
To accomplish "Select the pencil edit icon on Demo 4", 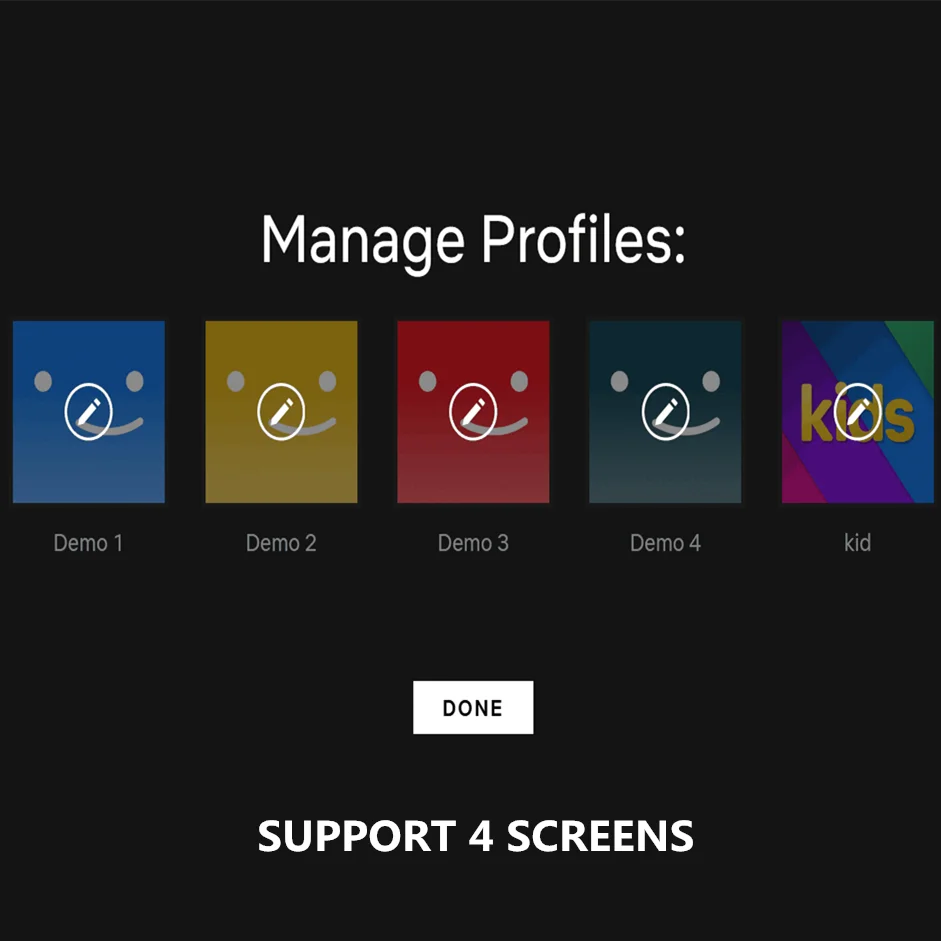I will [665, 412].
